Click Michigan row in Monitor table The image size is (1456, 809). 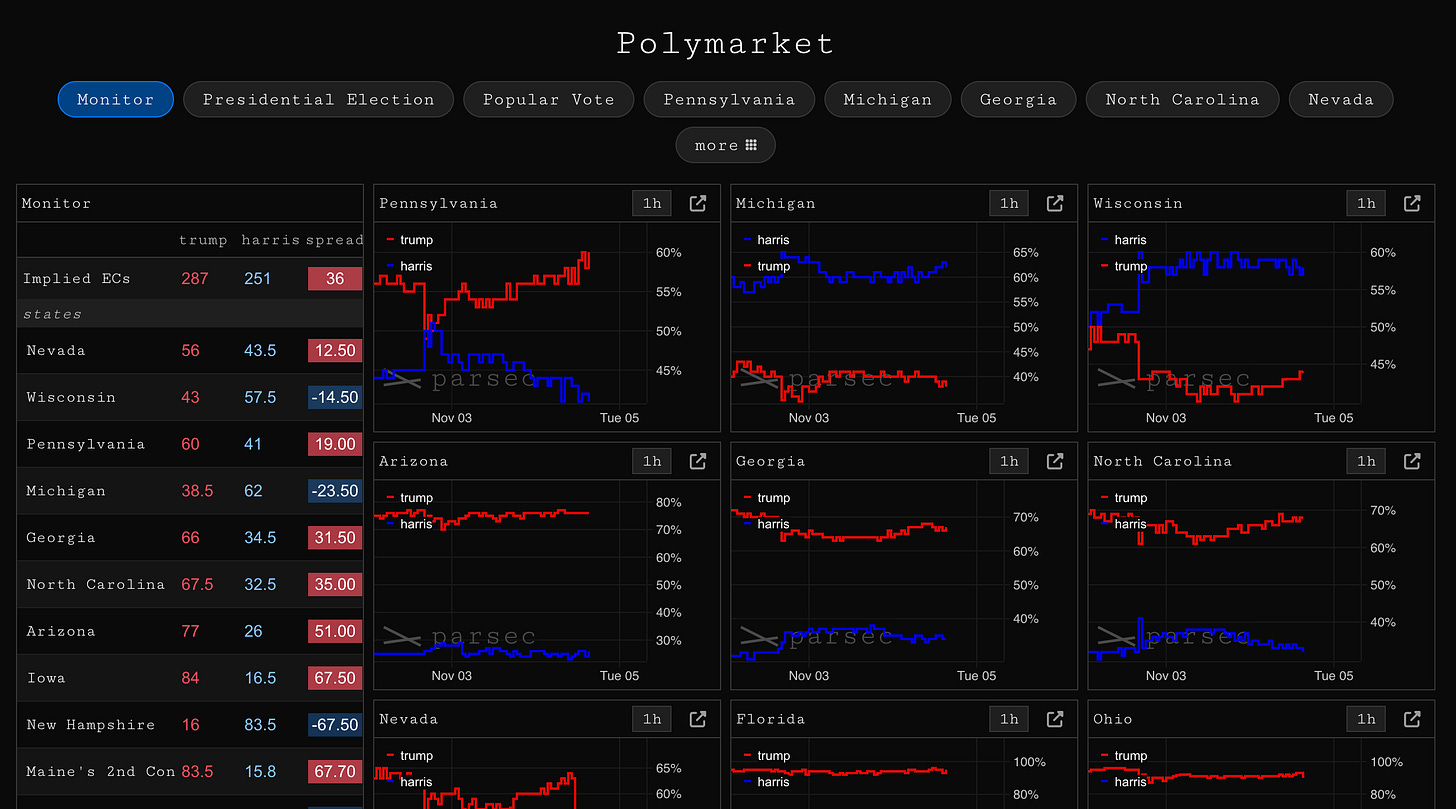coord(190,491)
